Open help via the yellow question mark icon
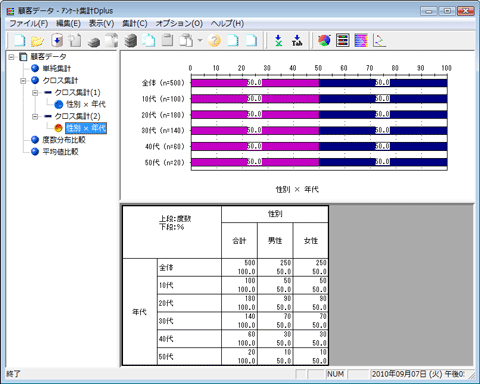The height and width of the screenshot is (384, 480). click(x=214, y=41)
